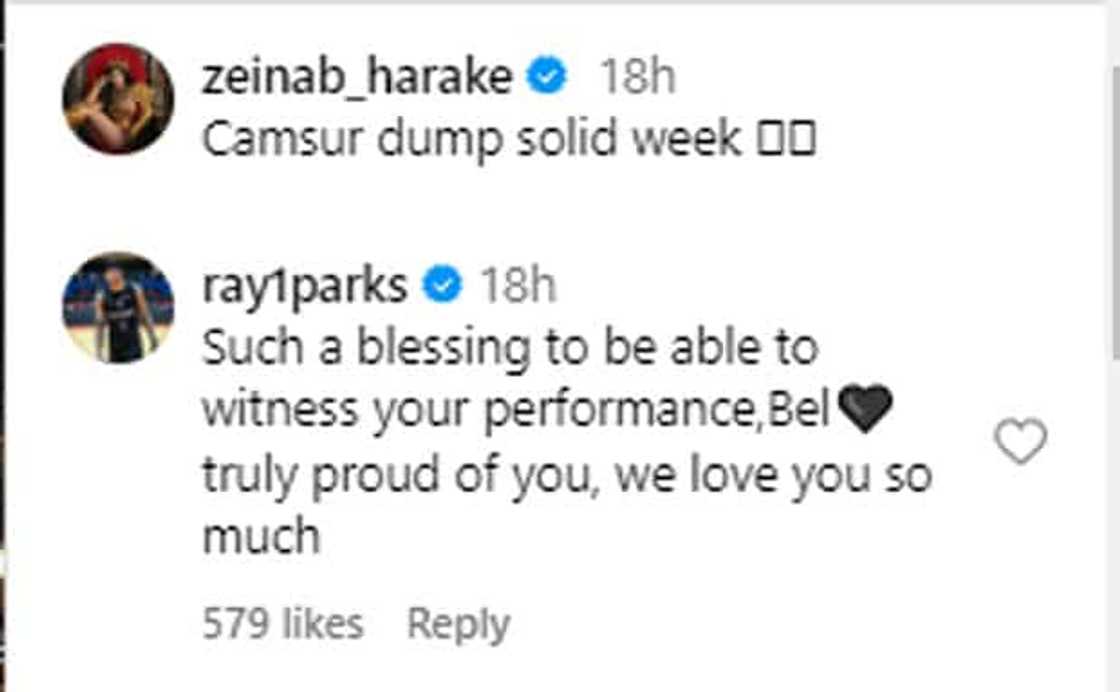The height and width of the screenshot is (692, 1120).
Task: Click ray1parks' circular profile avatar
Action: 117,308
